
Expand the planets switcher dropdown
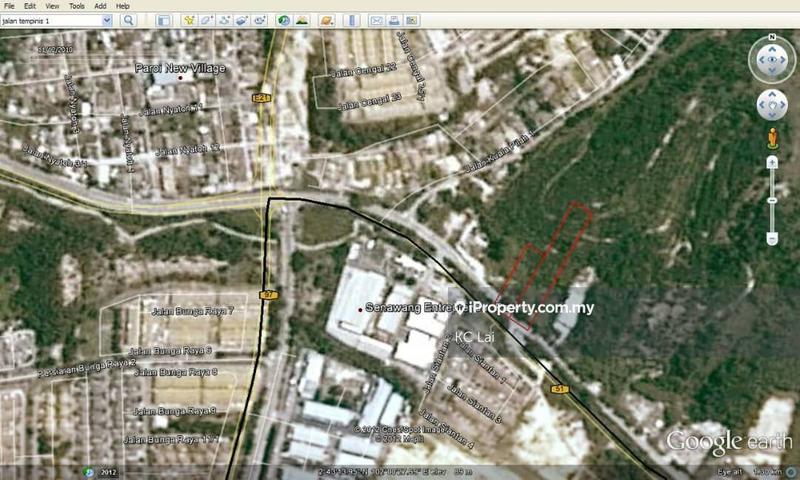coord(328,20)
